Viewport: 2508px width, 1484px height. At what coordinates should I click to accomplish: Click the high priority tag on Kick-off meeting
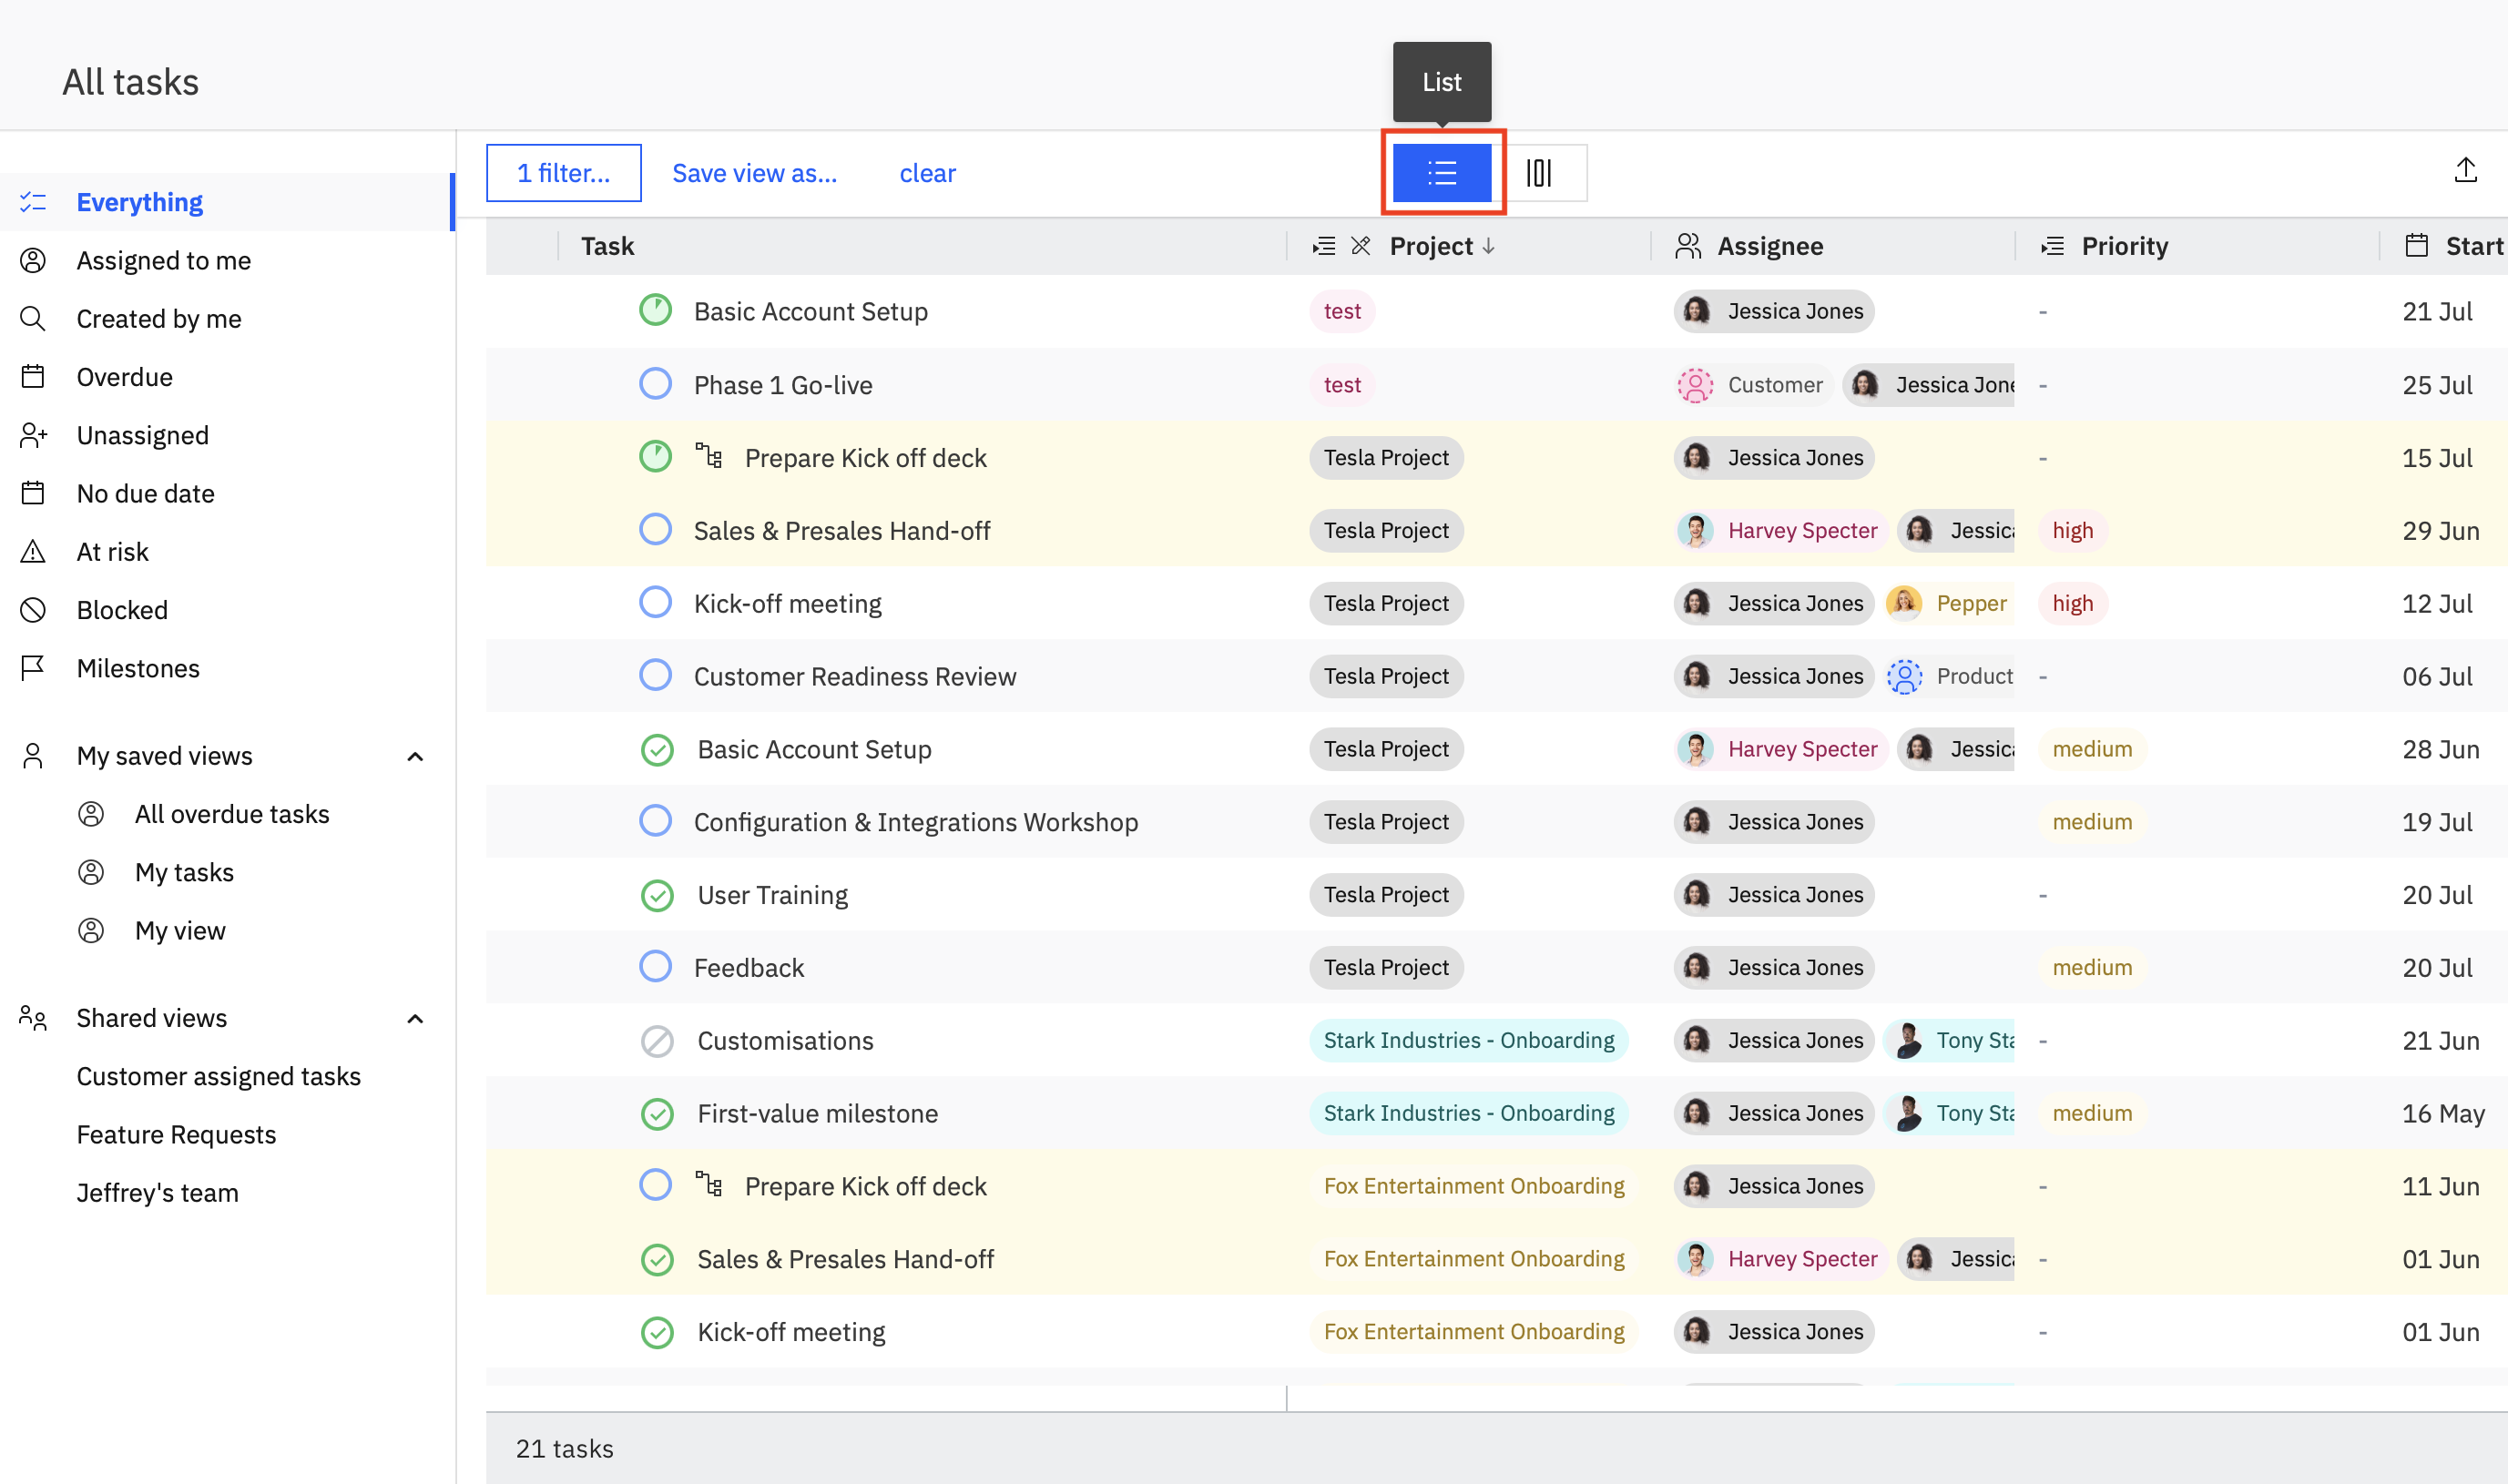tap(2072, 603)
